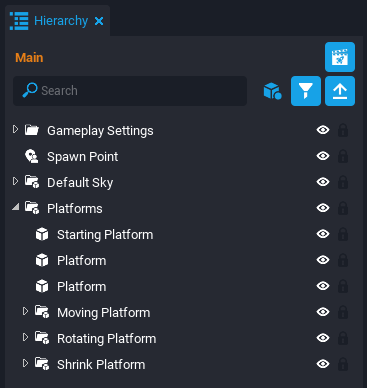Lock the Shrink Platform row
Screen dimensions: 367x388
click(343, 364)
